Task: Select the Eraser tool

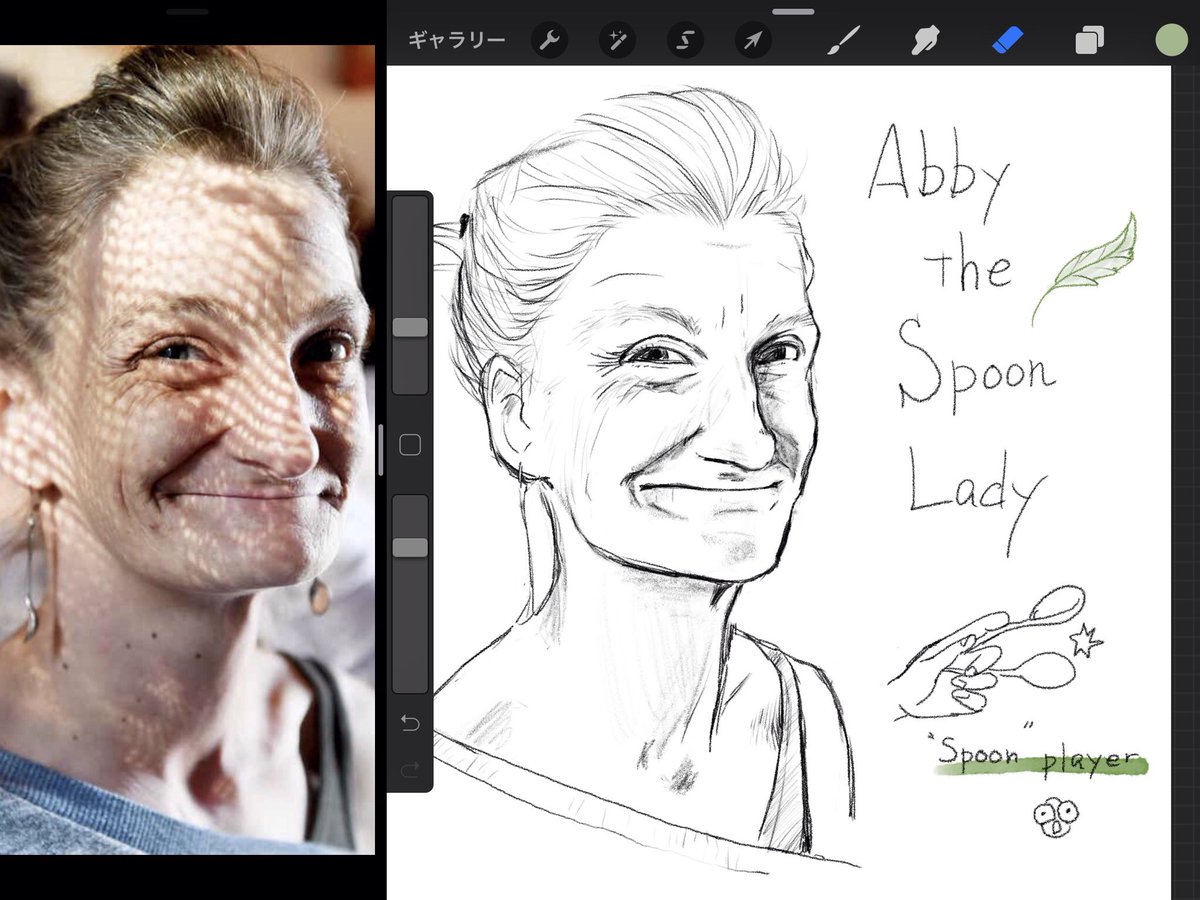Action: 1008,41
